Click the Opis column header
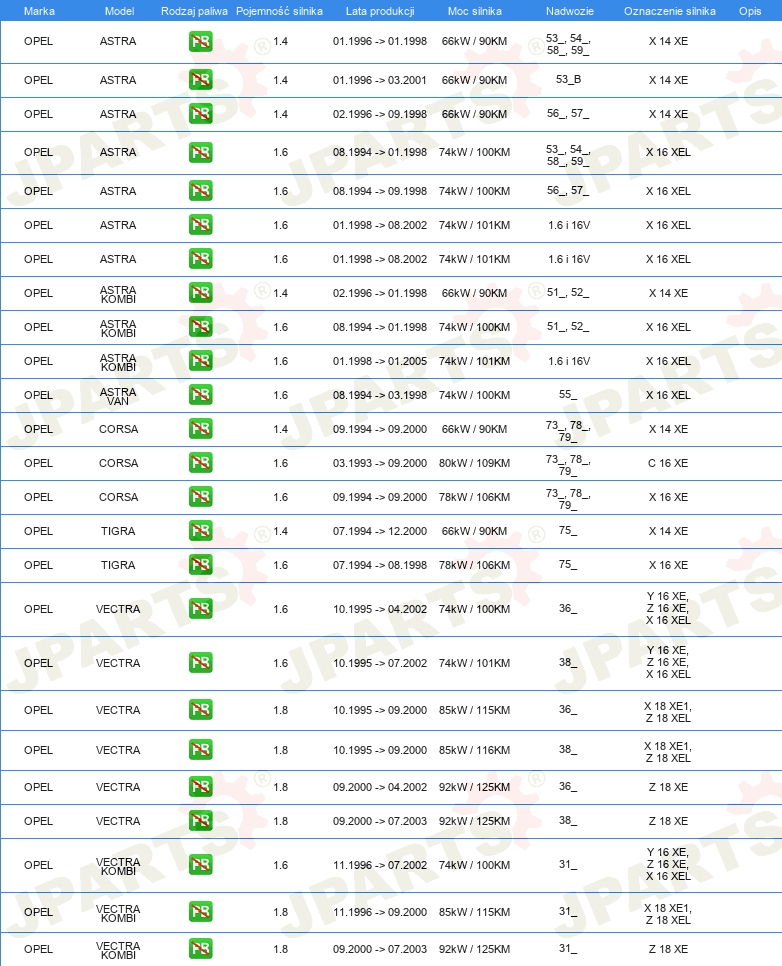 click(750, 11)
